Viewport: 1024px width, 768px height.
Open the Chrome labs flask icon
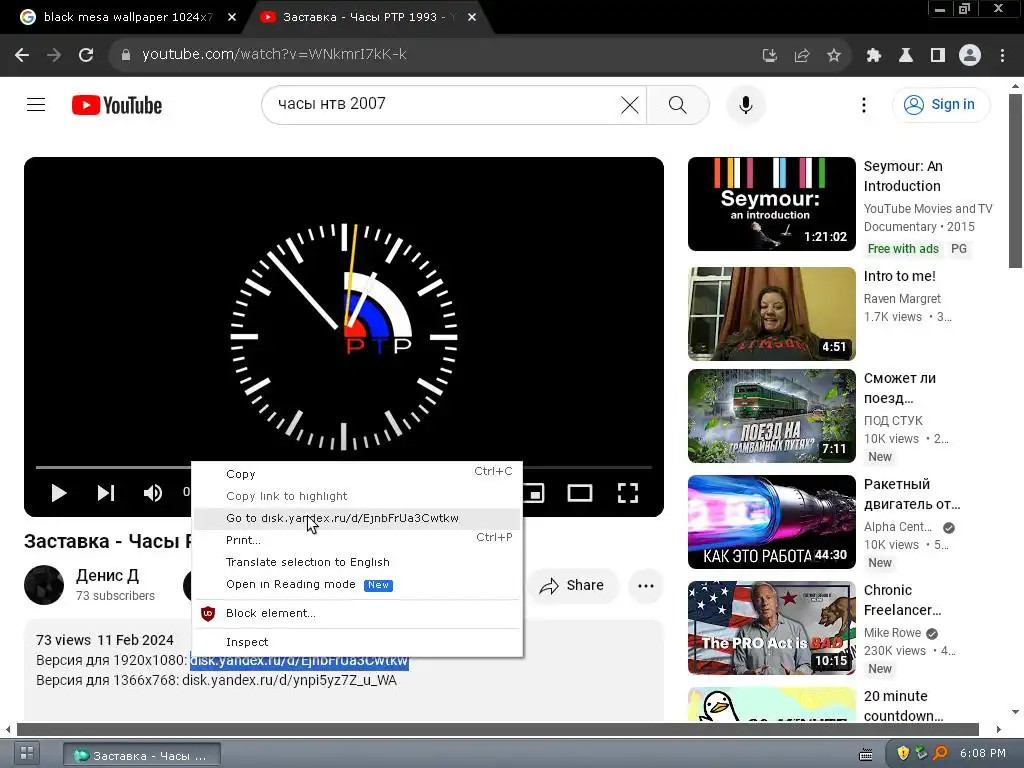(x=906, y=56)
